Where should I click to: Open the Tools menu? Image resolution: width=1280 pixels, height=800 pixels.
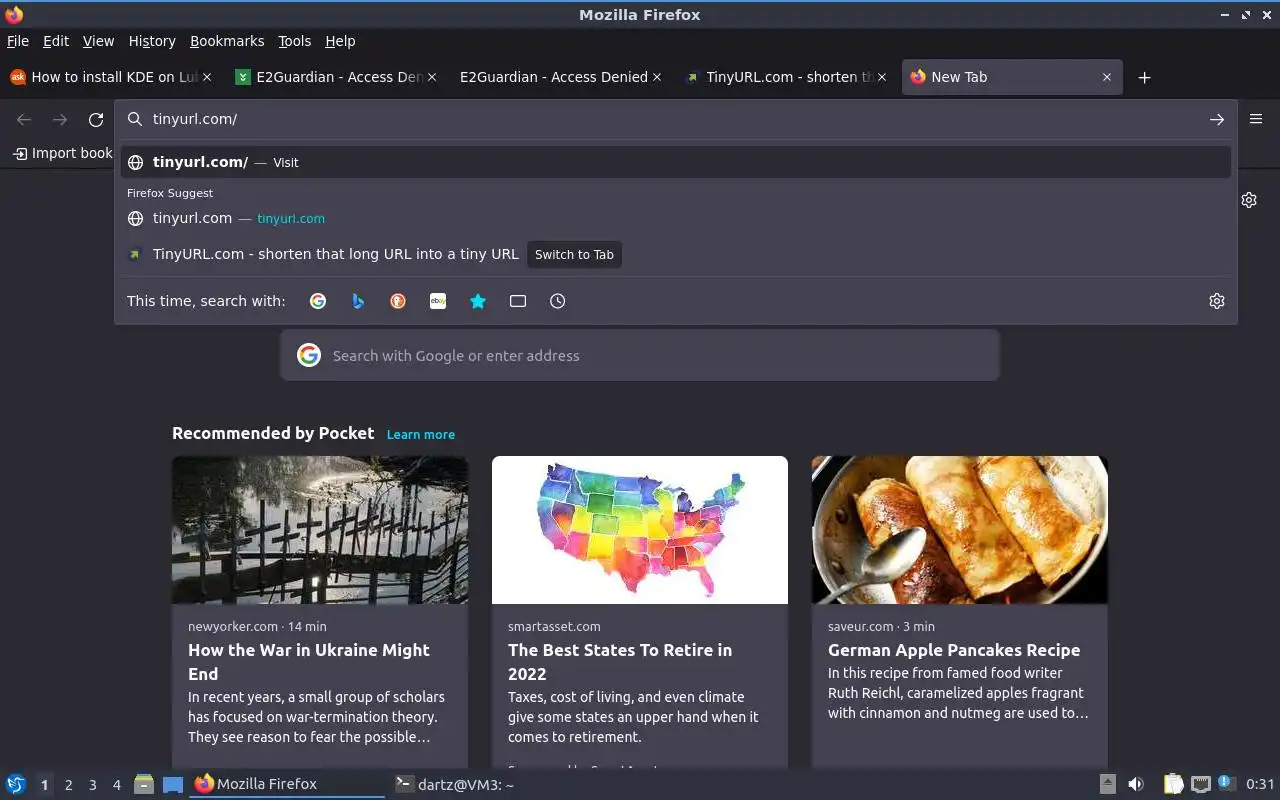click(295, 41)
